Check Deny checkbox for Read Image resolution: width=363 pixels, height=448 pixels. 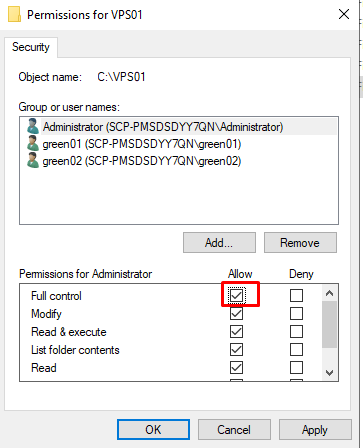pyautogui.click(x=296, y=367)
